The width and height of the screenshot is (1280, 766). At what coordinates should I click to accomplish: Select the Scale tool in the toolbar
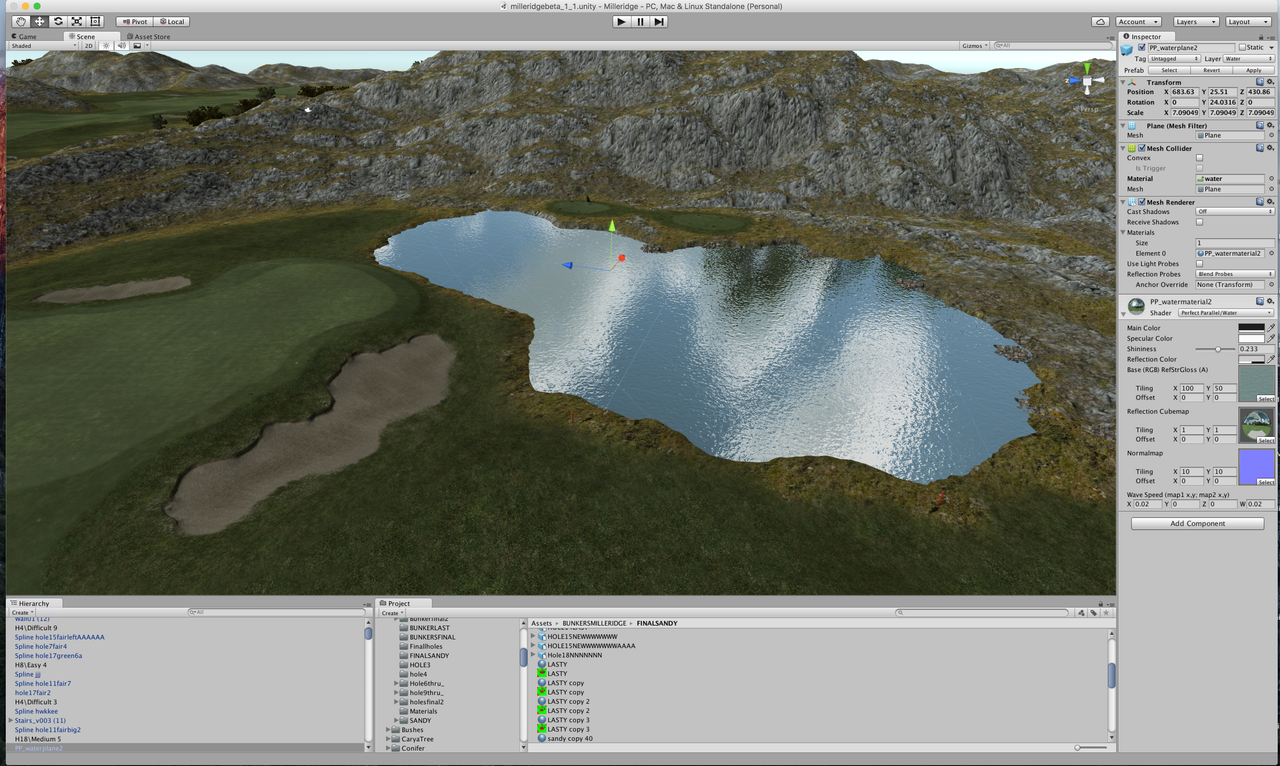[x=77, y=21]
